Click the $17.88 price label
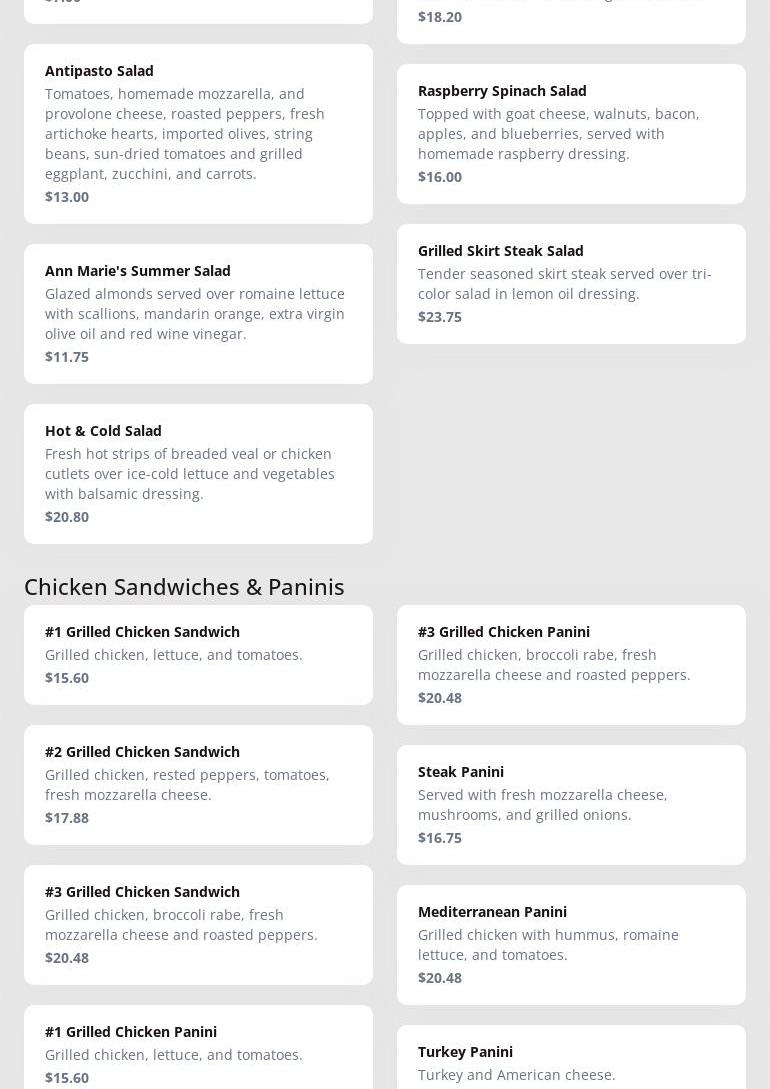This screenshot has height=1089, width=770. point(67,818)
